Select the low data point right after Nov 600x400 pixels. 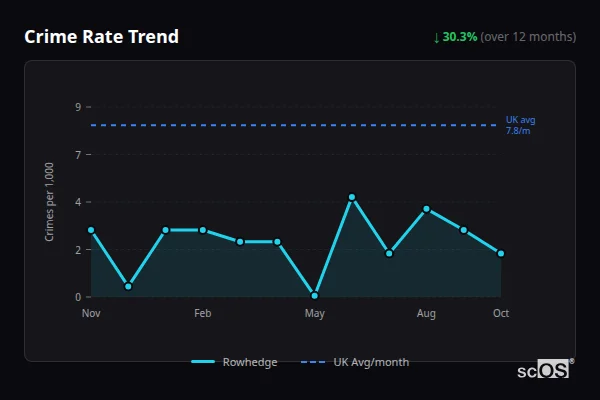[x=128, y=286]
